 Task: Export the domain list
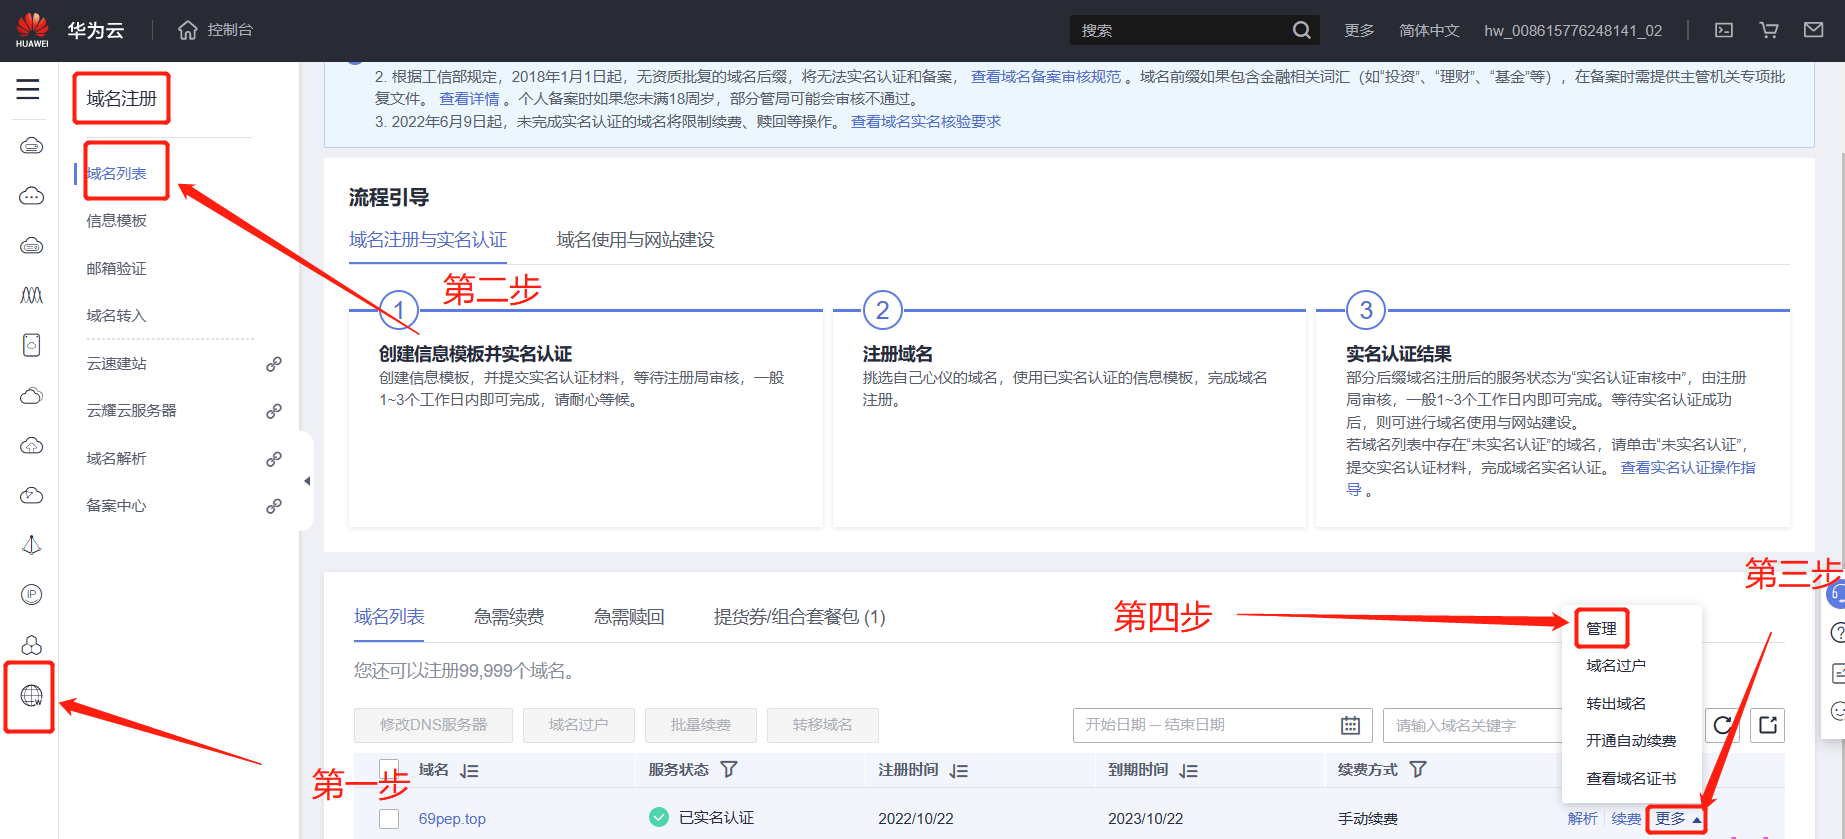pyautogui.click(x=1767, y=725)
